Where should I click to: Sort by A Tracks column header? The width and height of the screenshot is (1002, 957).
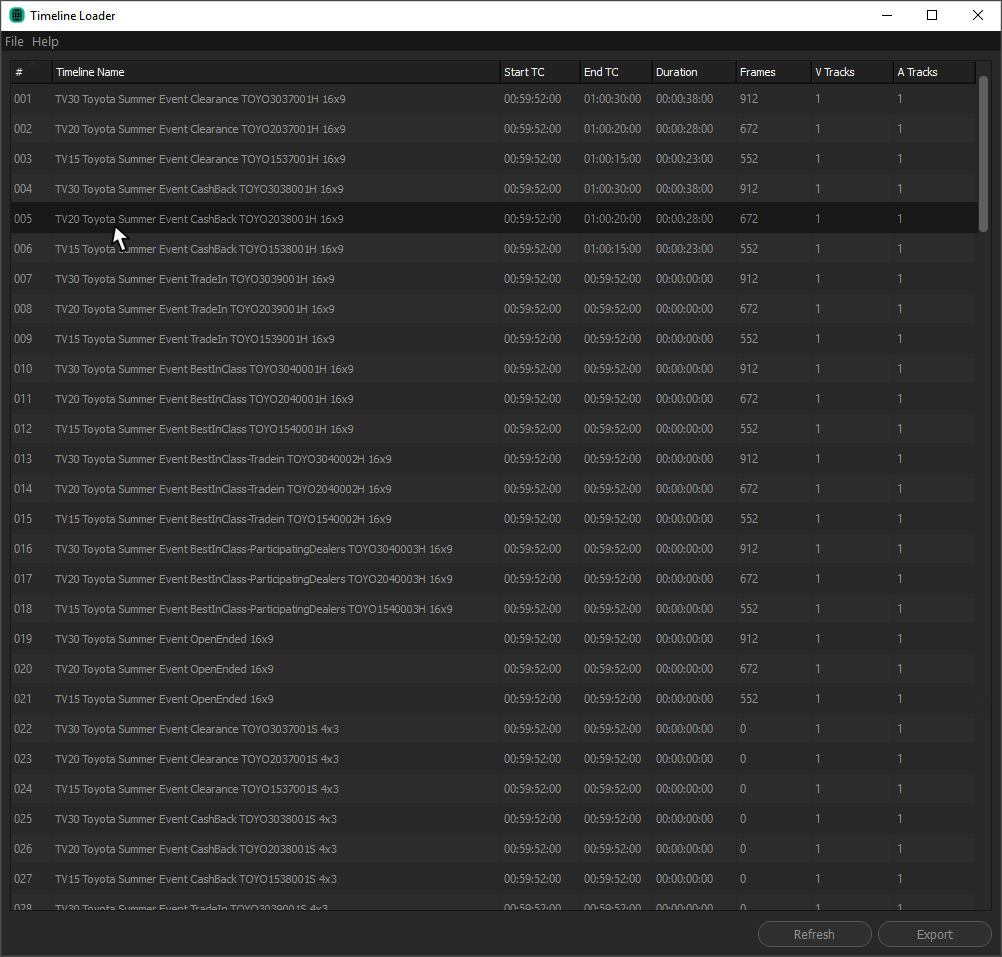[x=934, y=72]
